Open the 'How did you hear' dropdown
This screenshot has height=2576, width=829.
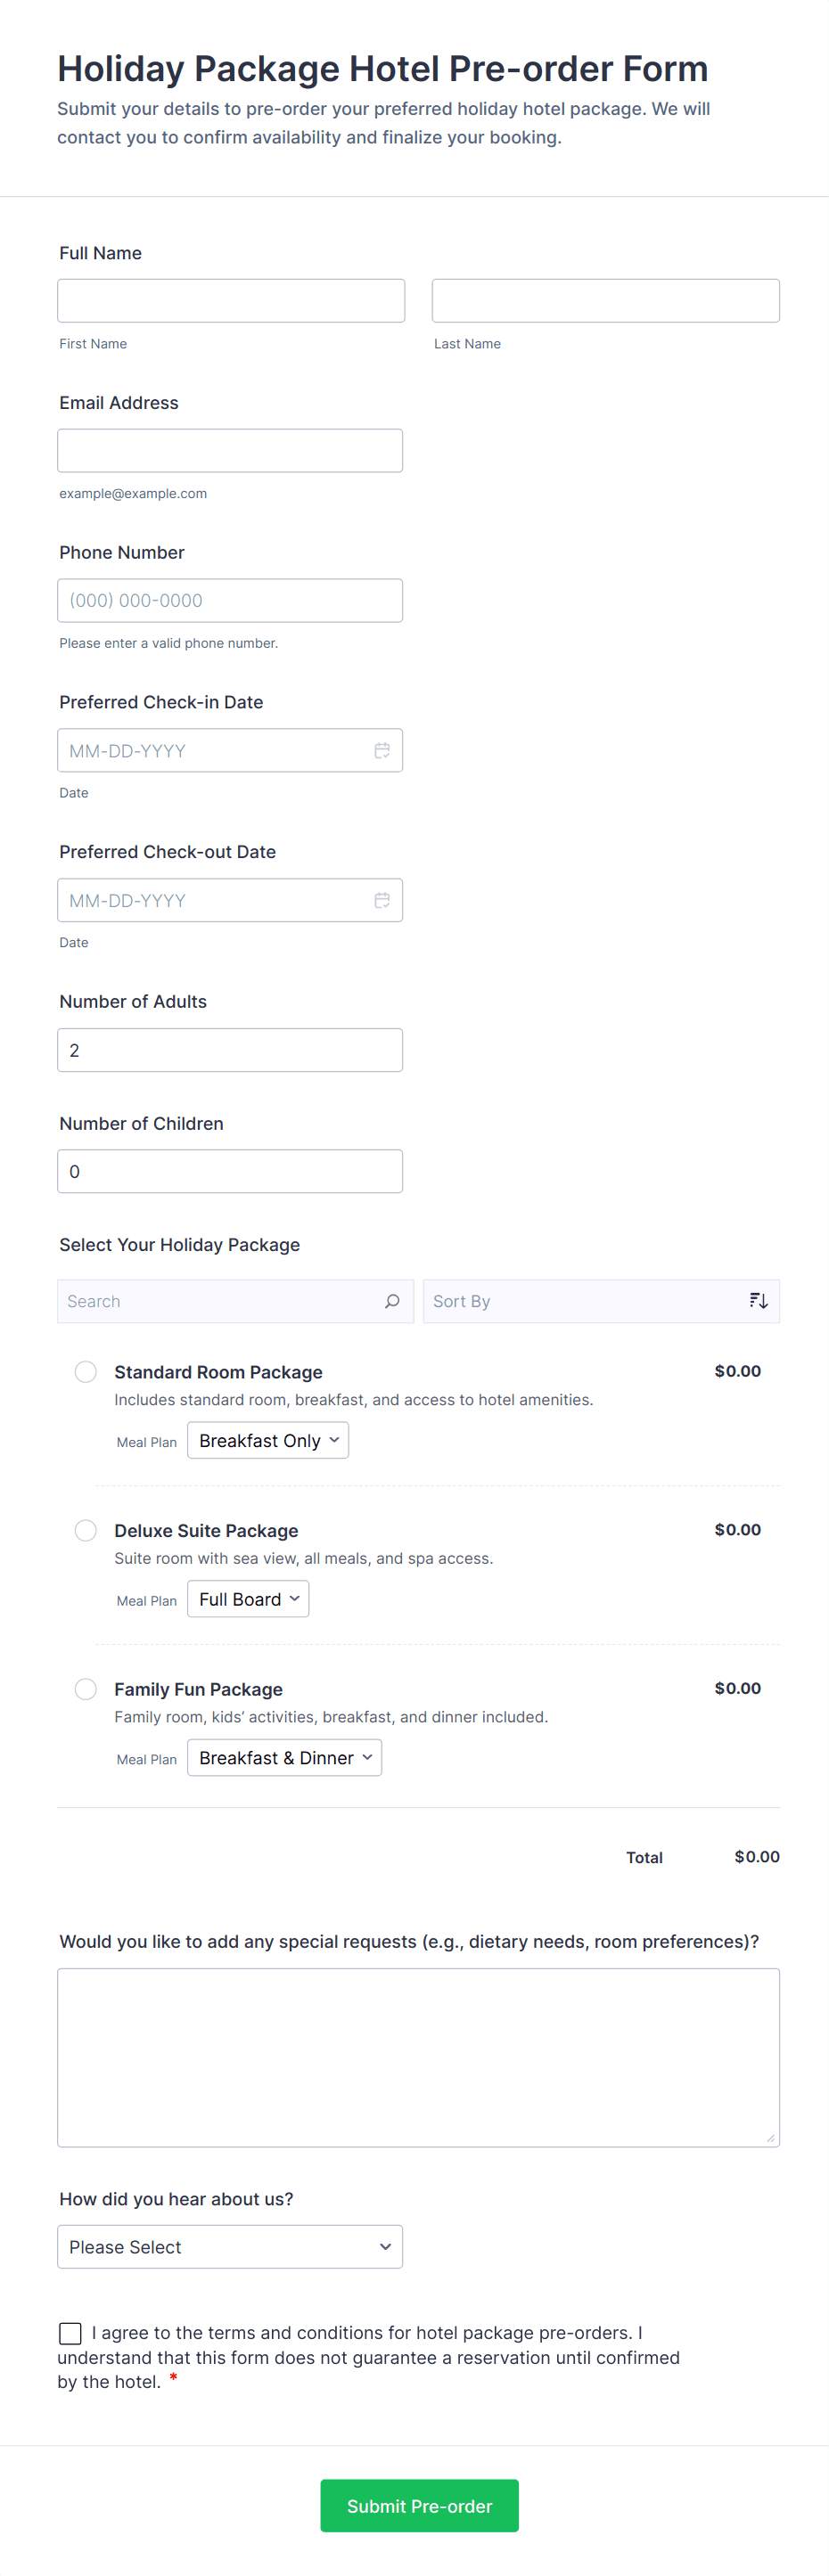[230, 2247]
